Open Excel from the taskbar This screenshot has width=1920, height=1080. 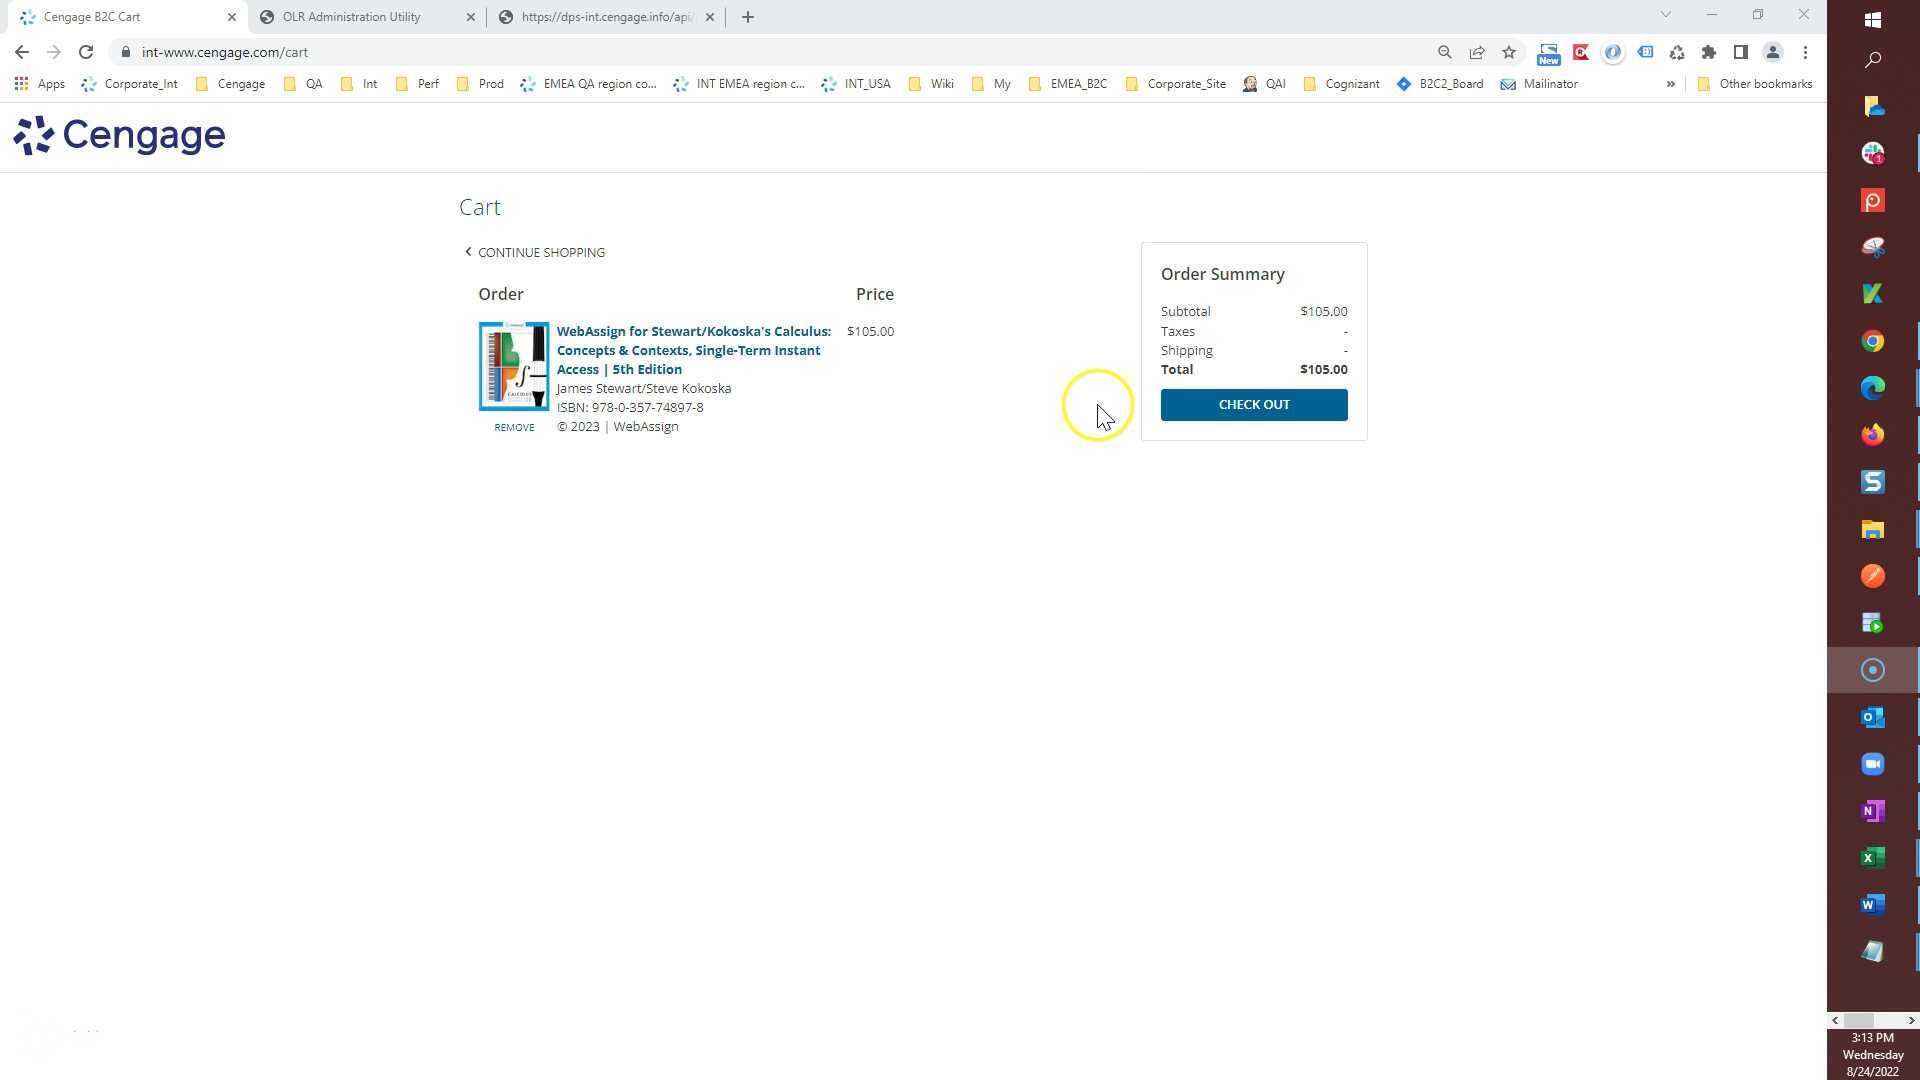(x=1873, y=858)
